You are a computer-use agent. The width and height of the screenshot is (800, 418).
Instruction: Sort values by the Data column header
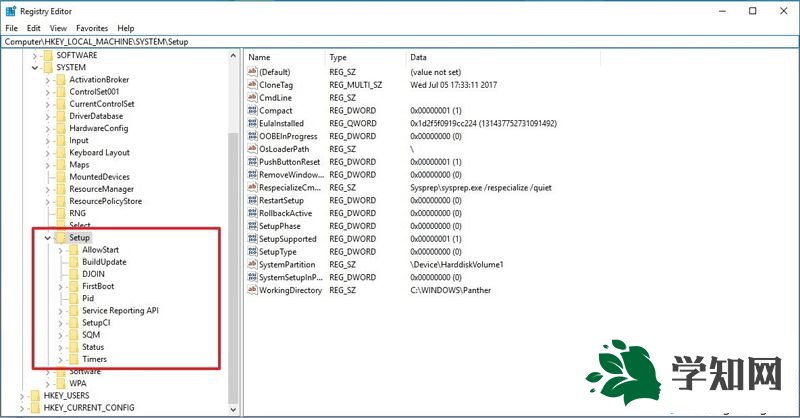[503, 57]
